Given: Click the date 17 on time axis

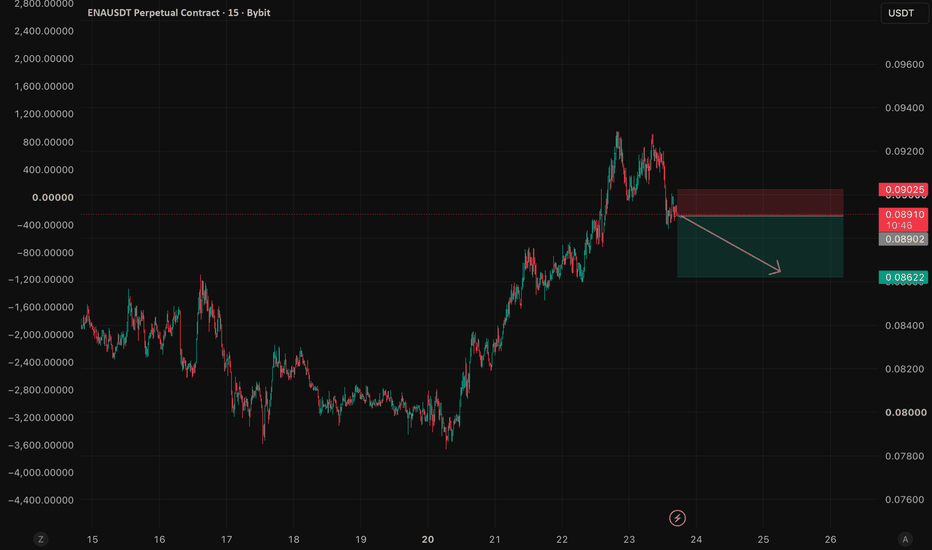Looking at the screenshot, I should coord(226,539).
